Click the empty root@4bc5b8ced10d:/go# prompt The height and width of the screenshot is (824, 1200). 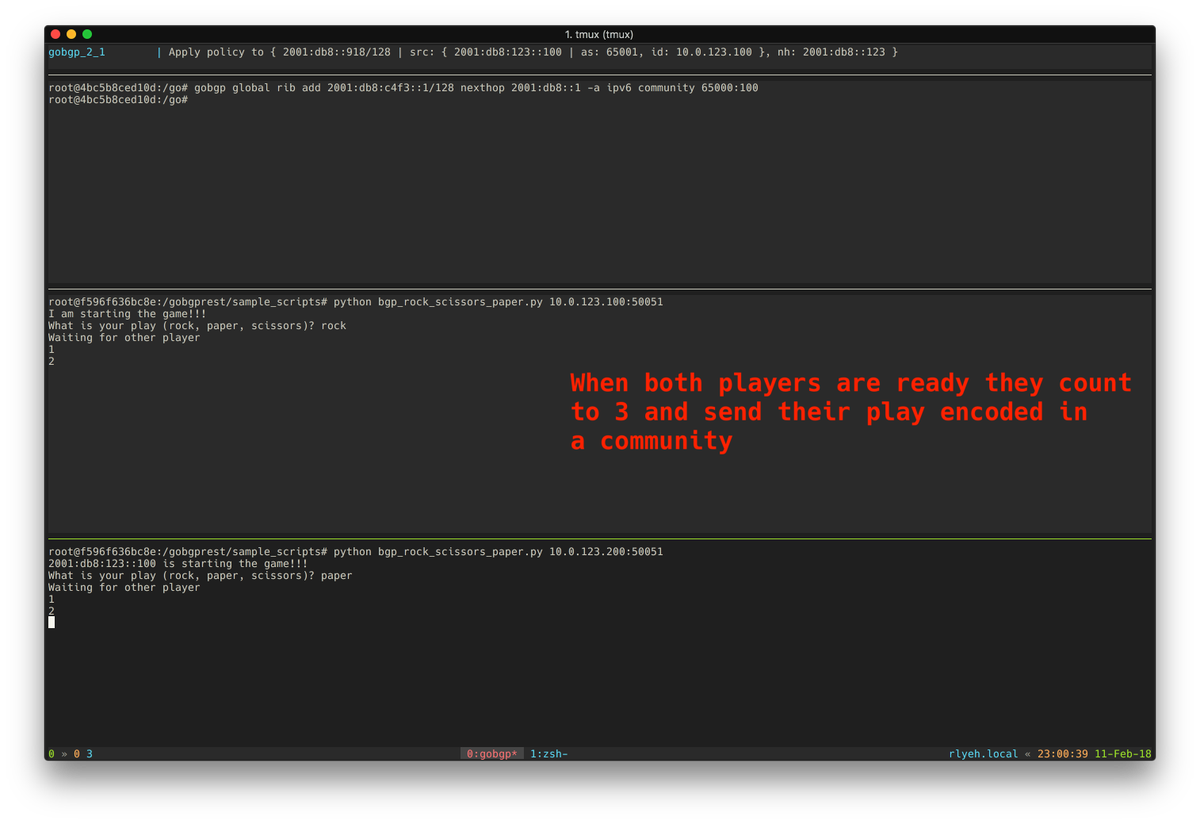(118, 100)
